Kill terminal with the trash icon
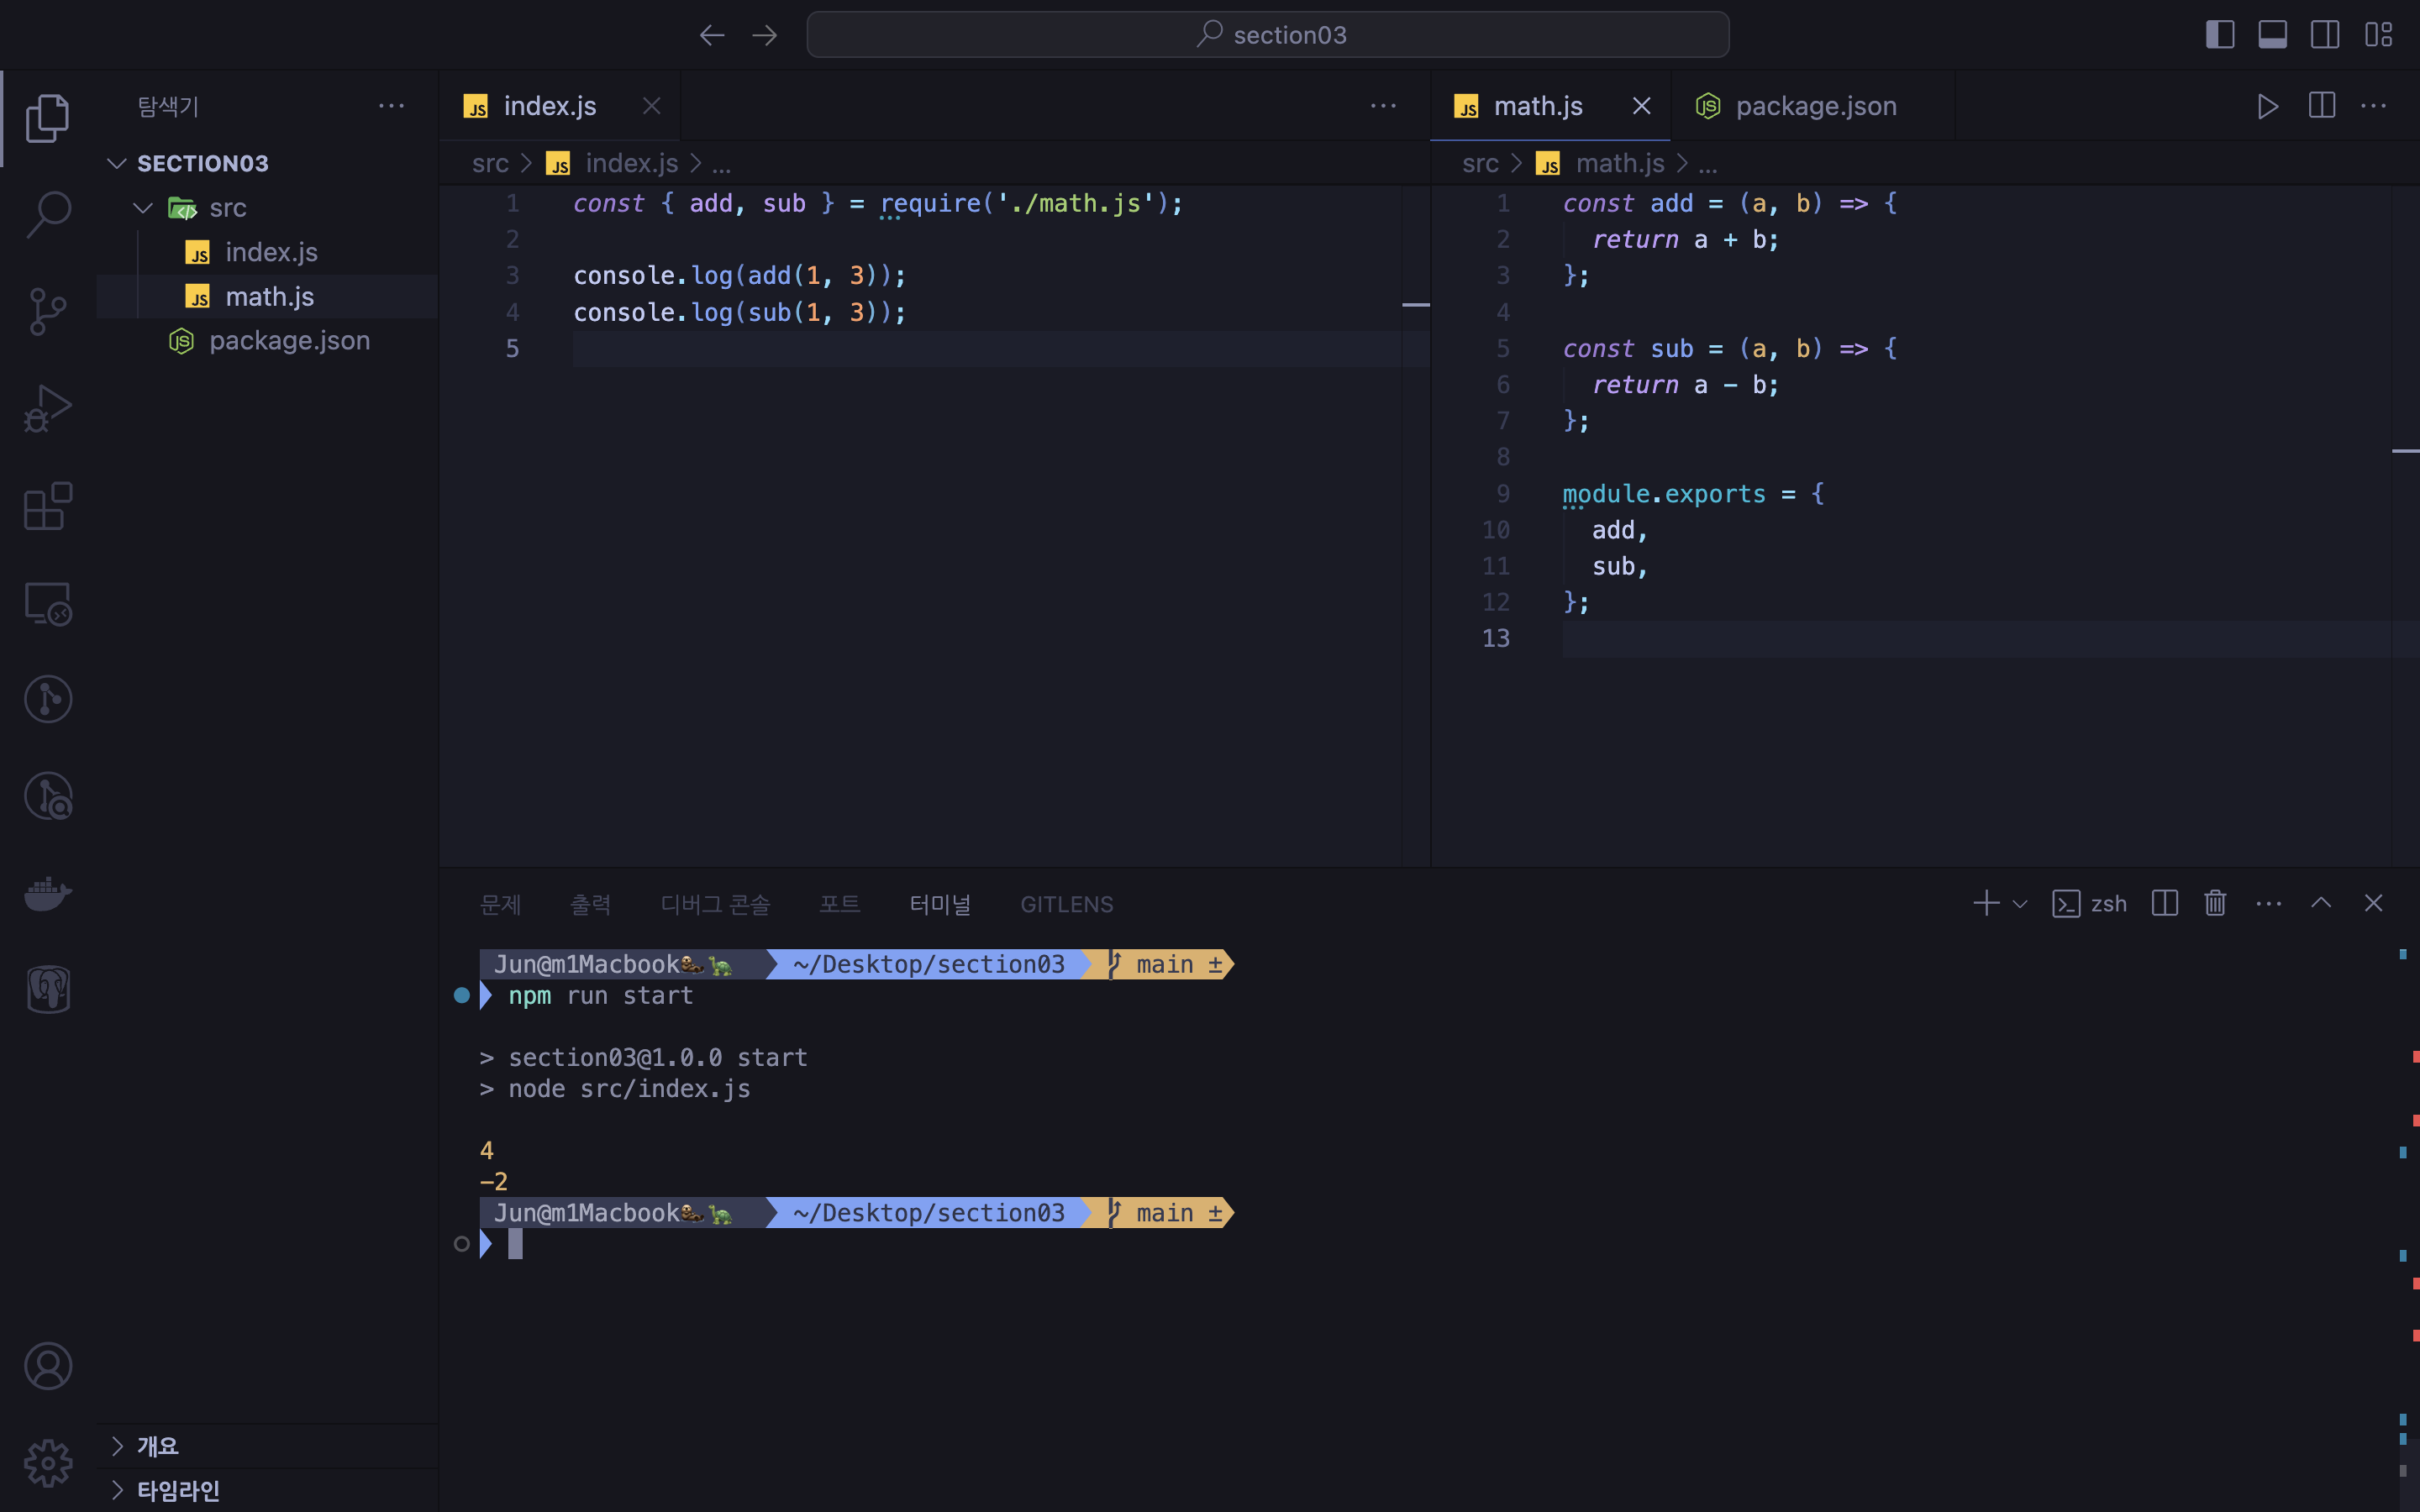The height and width of the screenshot is (1512, 2420). (x=2215, y=903)
